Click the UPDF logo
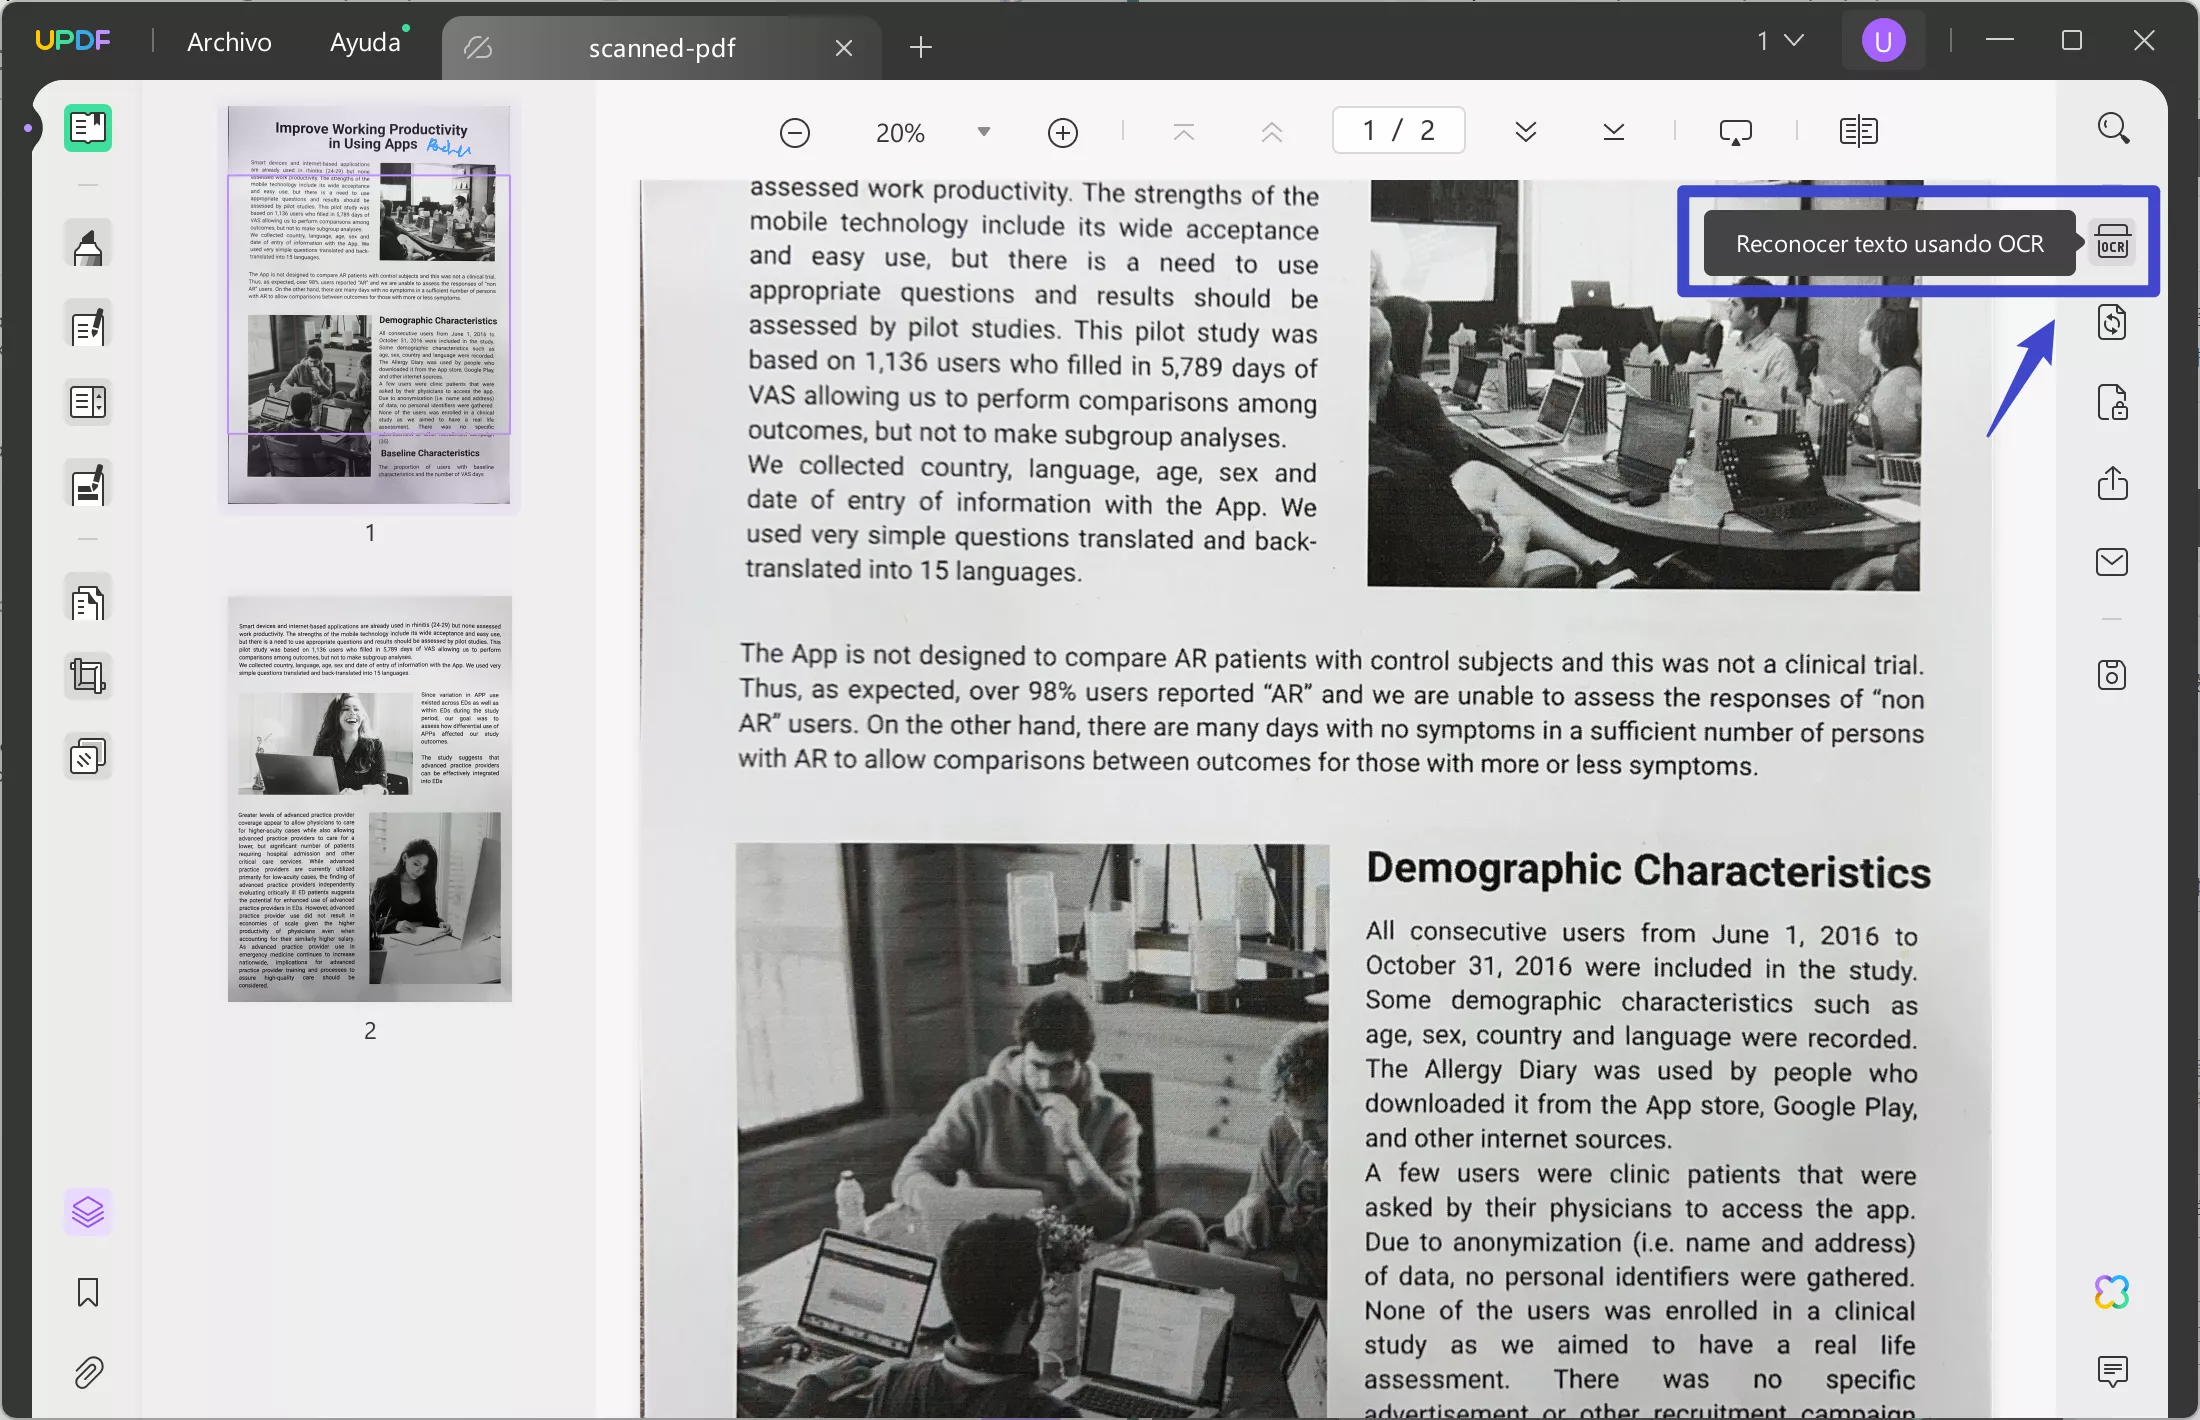Viewport: 2200px width, 1420px height. tap(73, 40)
